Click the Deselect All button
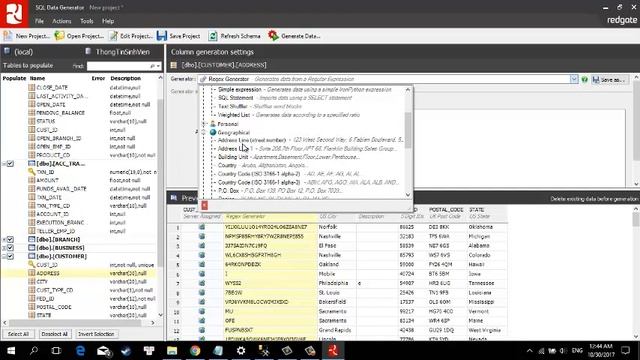This screenshot has height=360, width=640. [54, 334]
